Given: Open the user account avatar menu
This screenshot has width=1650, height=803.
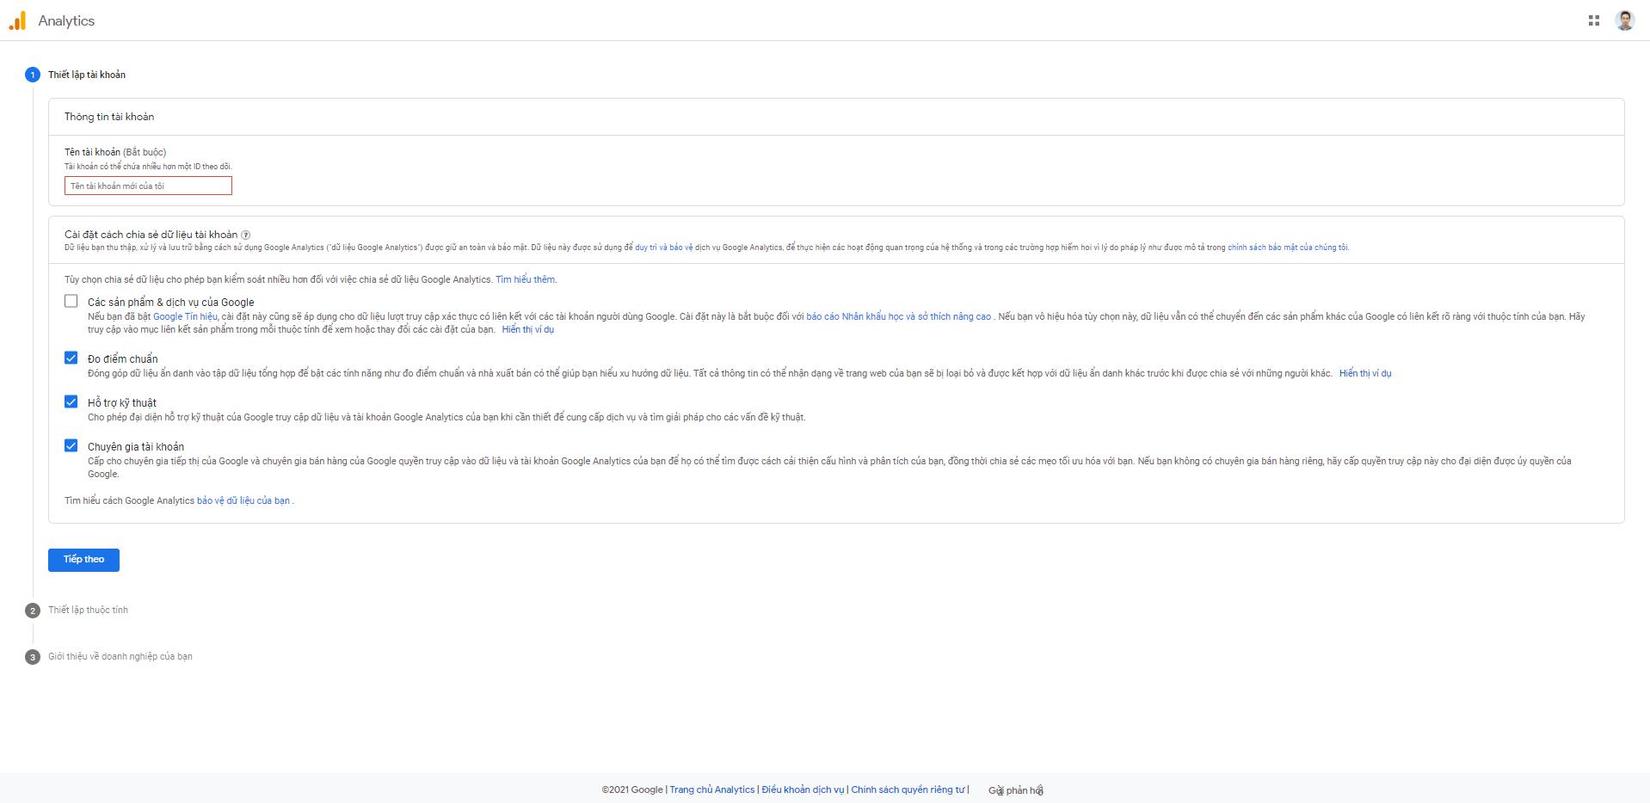Looking at the screenshot, I should (1625, 20).
